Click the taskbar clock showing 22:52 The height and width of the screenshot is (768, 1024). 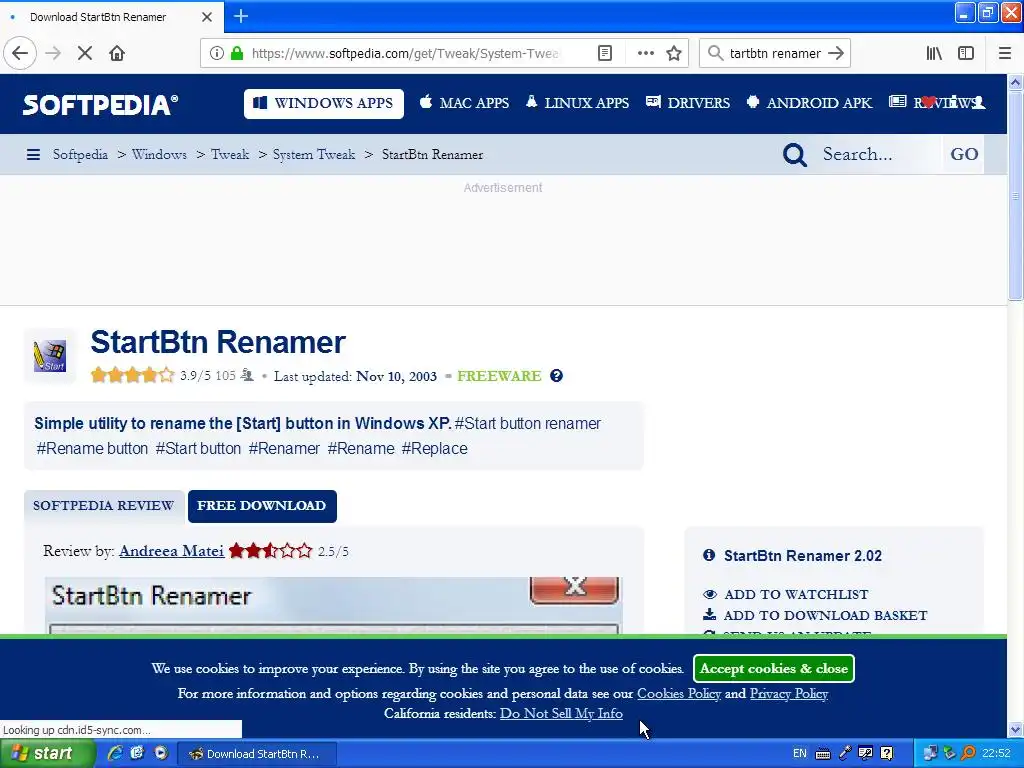click(x=996, y=754)
